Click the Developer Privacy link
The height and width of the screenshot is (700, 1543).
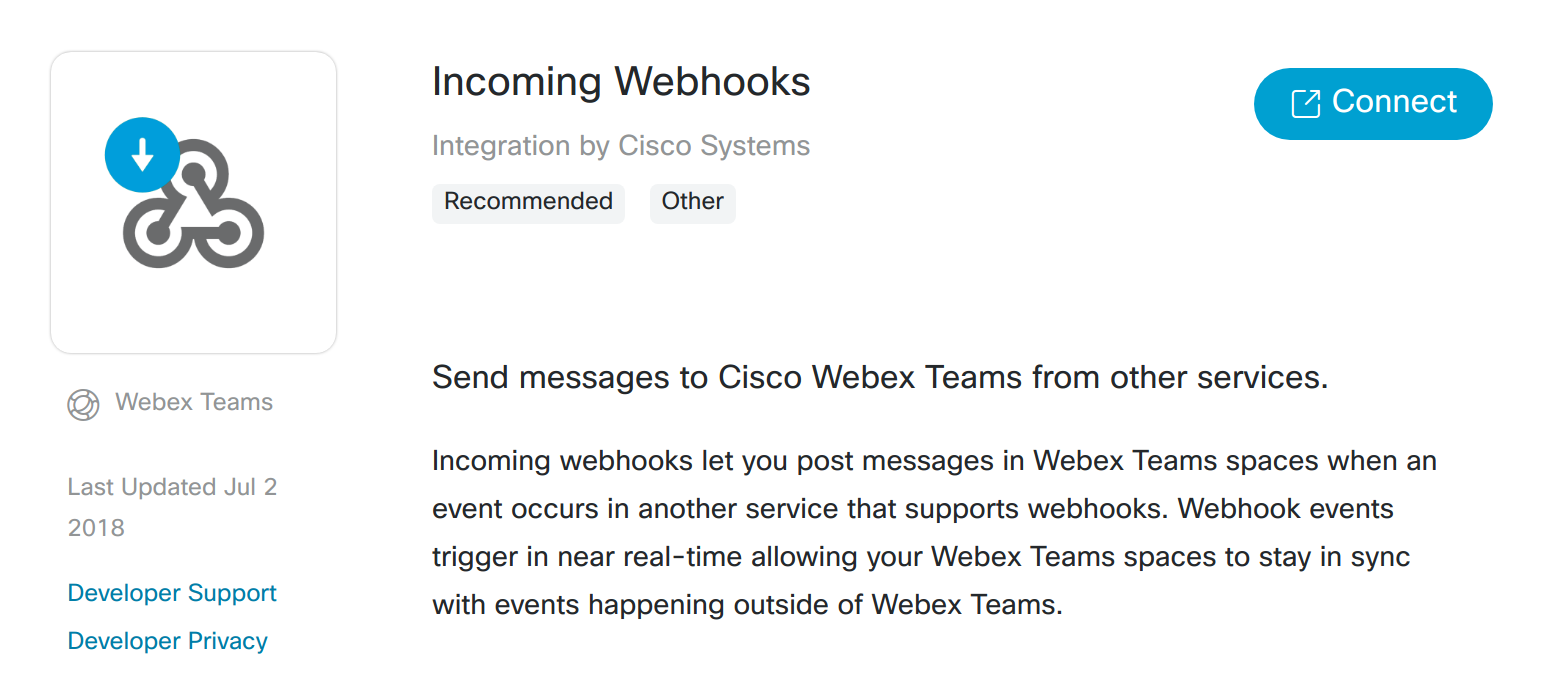tap(167, 641)
